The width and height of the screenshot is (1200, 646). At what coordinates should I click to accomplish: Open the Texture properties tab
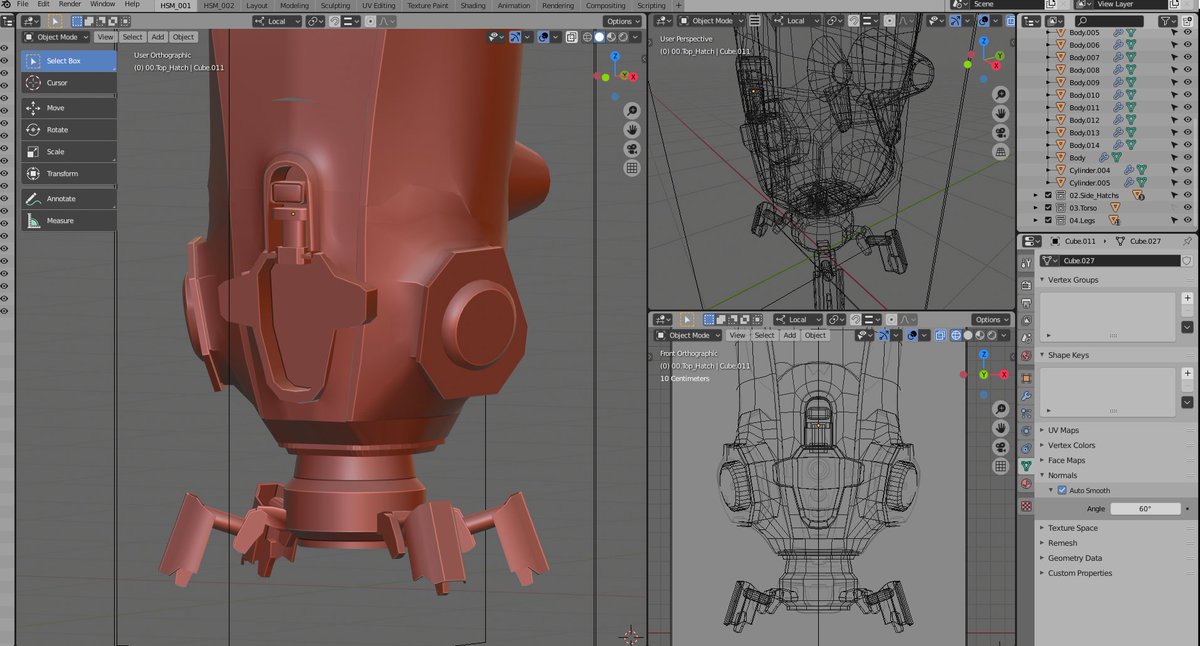tap(1026, 507)
